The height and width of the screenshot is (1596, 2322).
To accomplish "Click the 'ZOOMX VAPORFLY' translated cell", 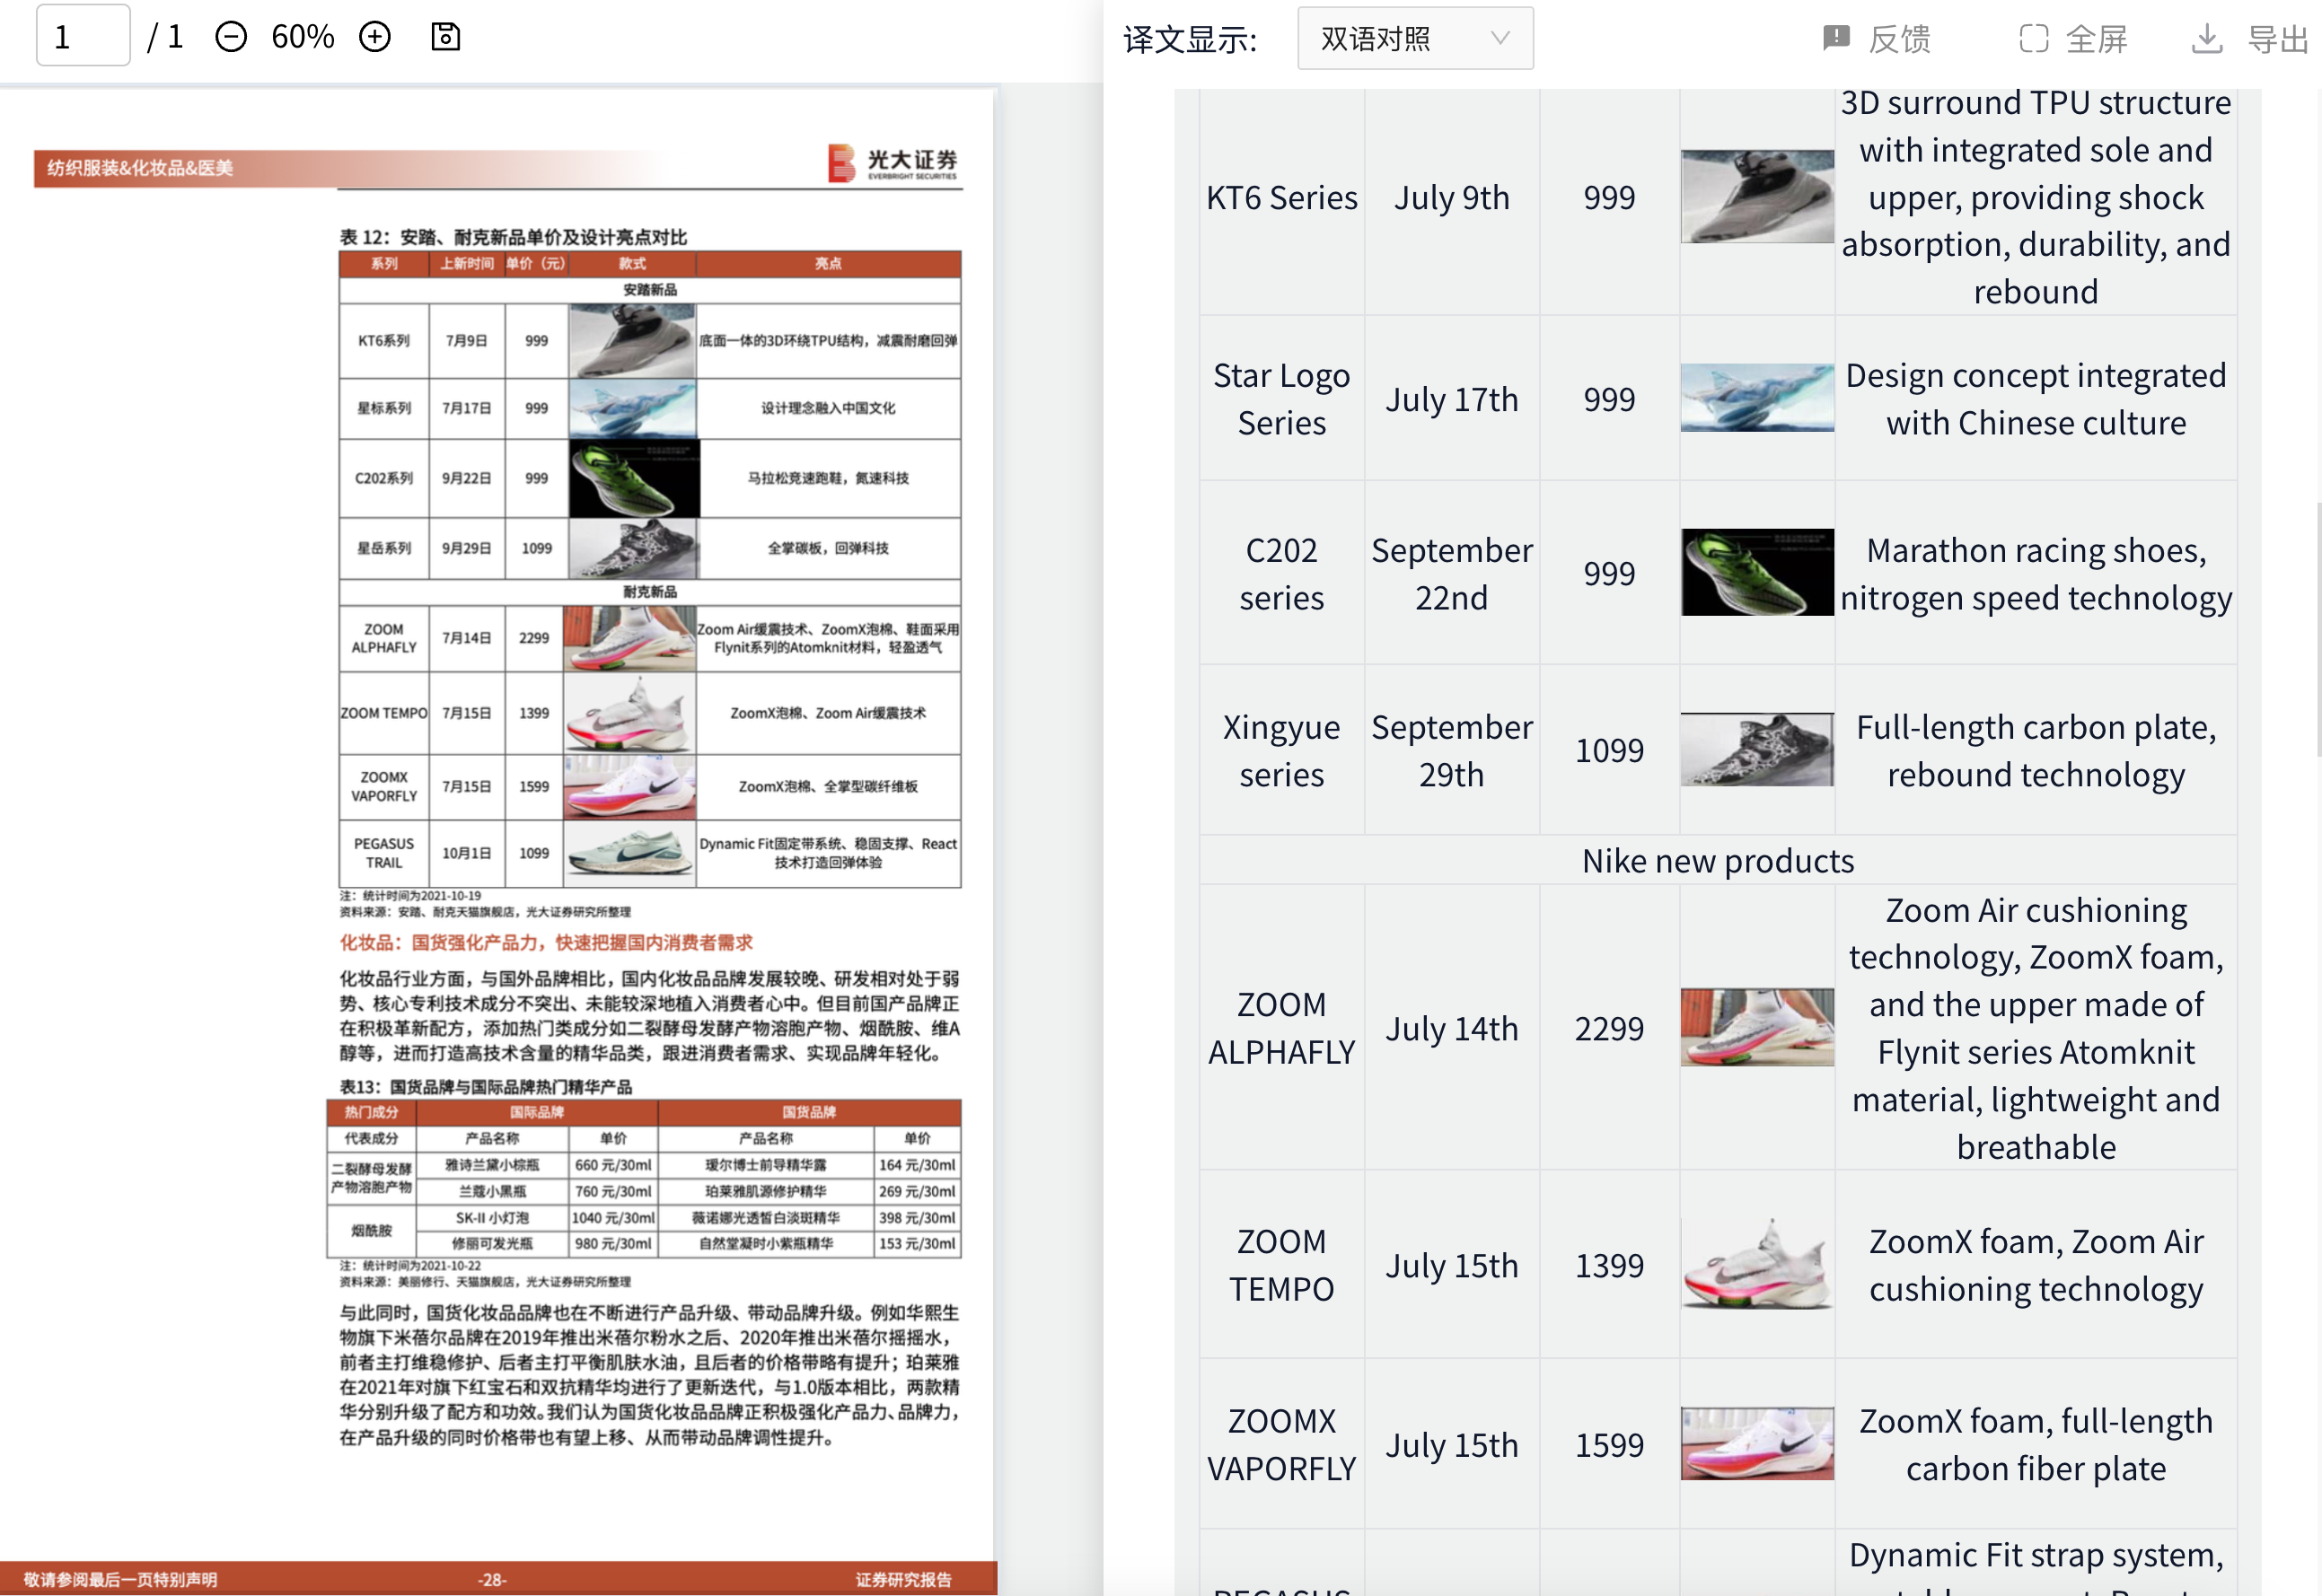I will click(x=1282, y=1445).
